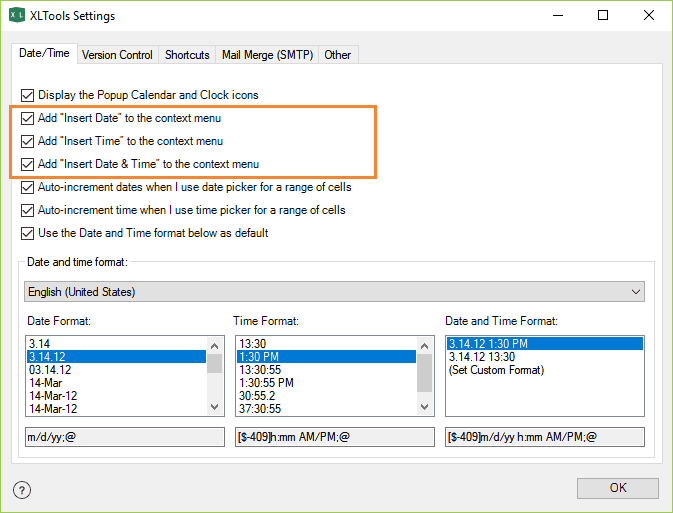Viewport: 673px width, 513px height.
Task: Select "14-Mar" in the Date Format list
Action: pyautogui.click(x=116, y=383)
